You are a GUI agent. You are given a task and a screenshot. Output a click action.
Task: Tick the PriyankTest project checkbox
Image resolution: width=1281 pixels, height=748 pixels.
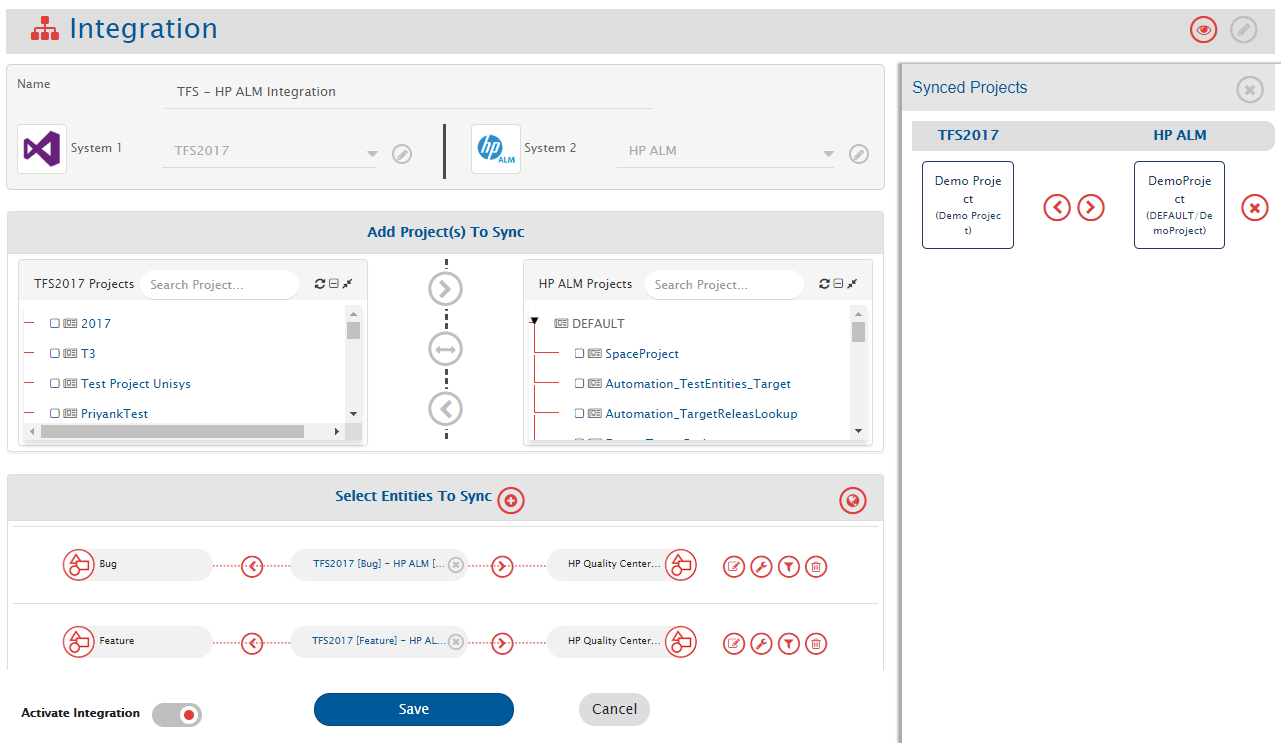[x=55, y=414]
